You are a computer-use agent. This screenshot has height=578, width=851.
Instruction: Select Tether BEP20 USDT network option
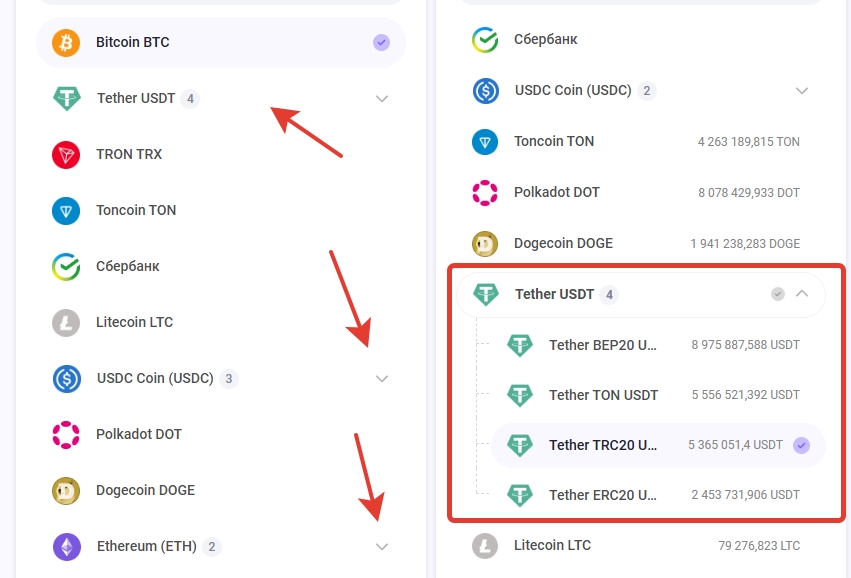coord(603,346)
